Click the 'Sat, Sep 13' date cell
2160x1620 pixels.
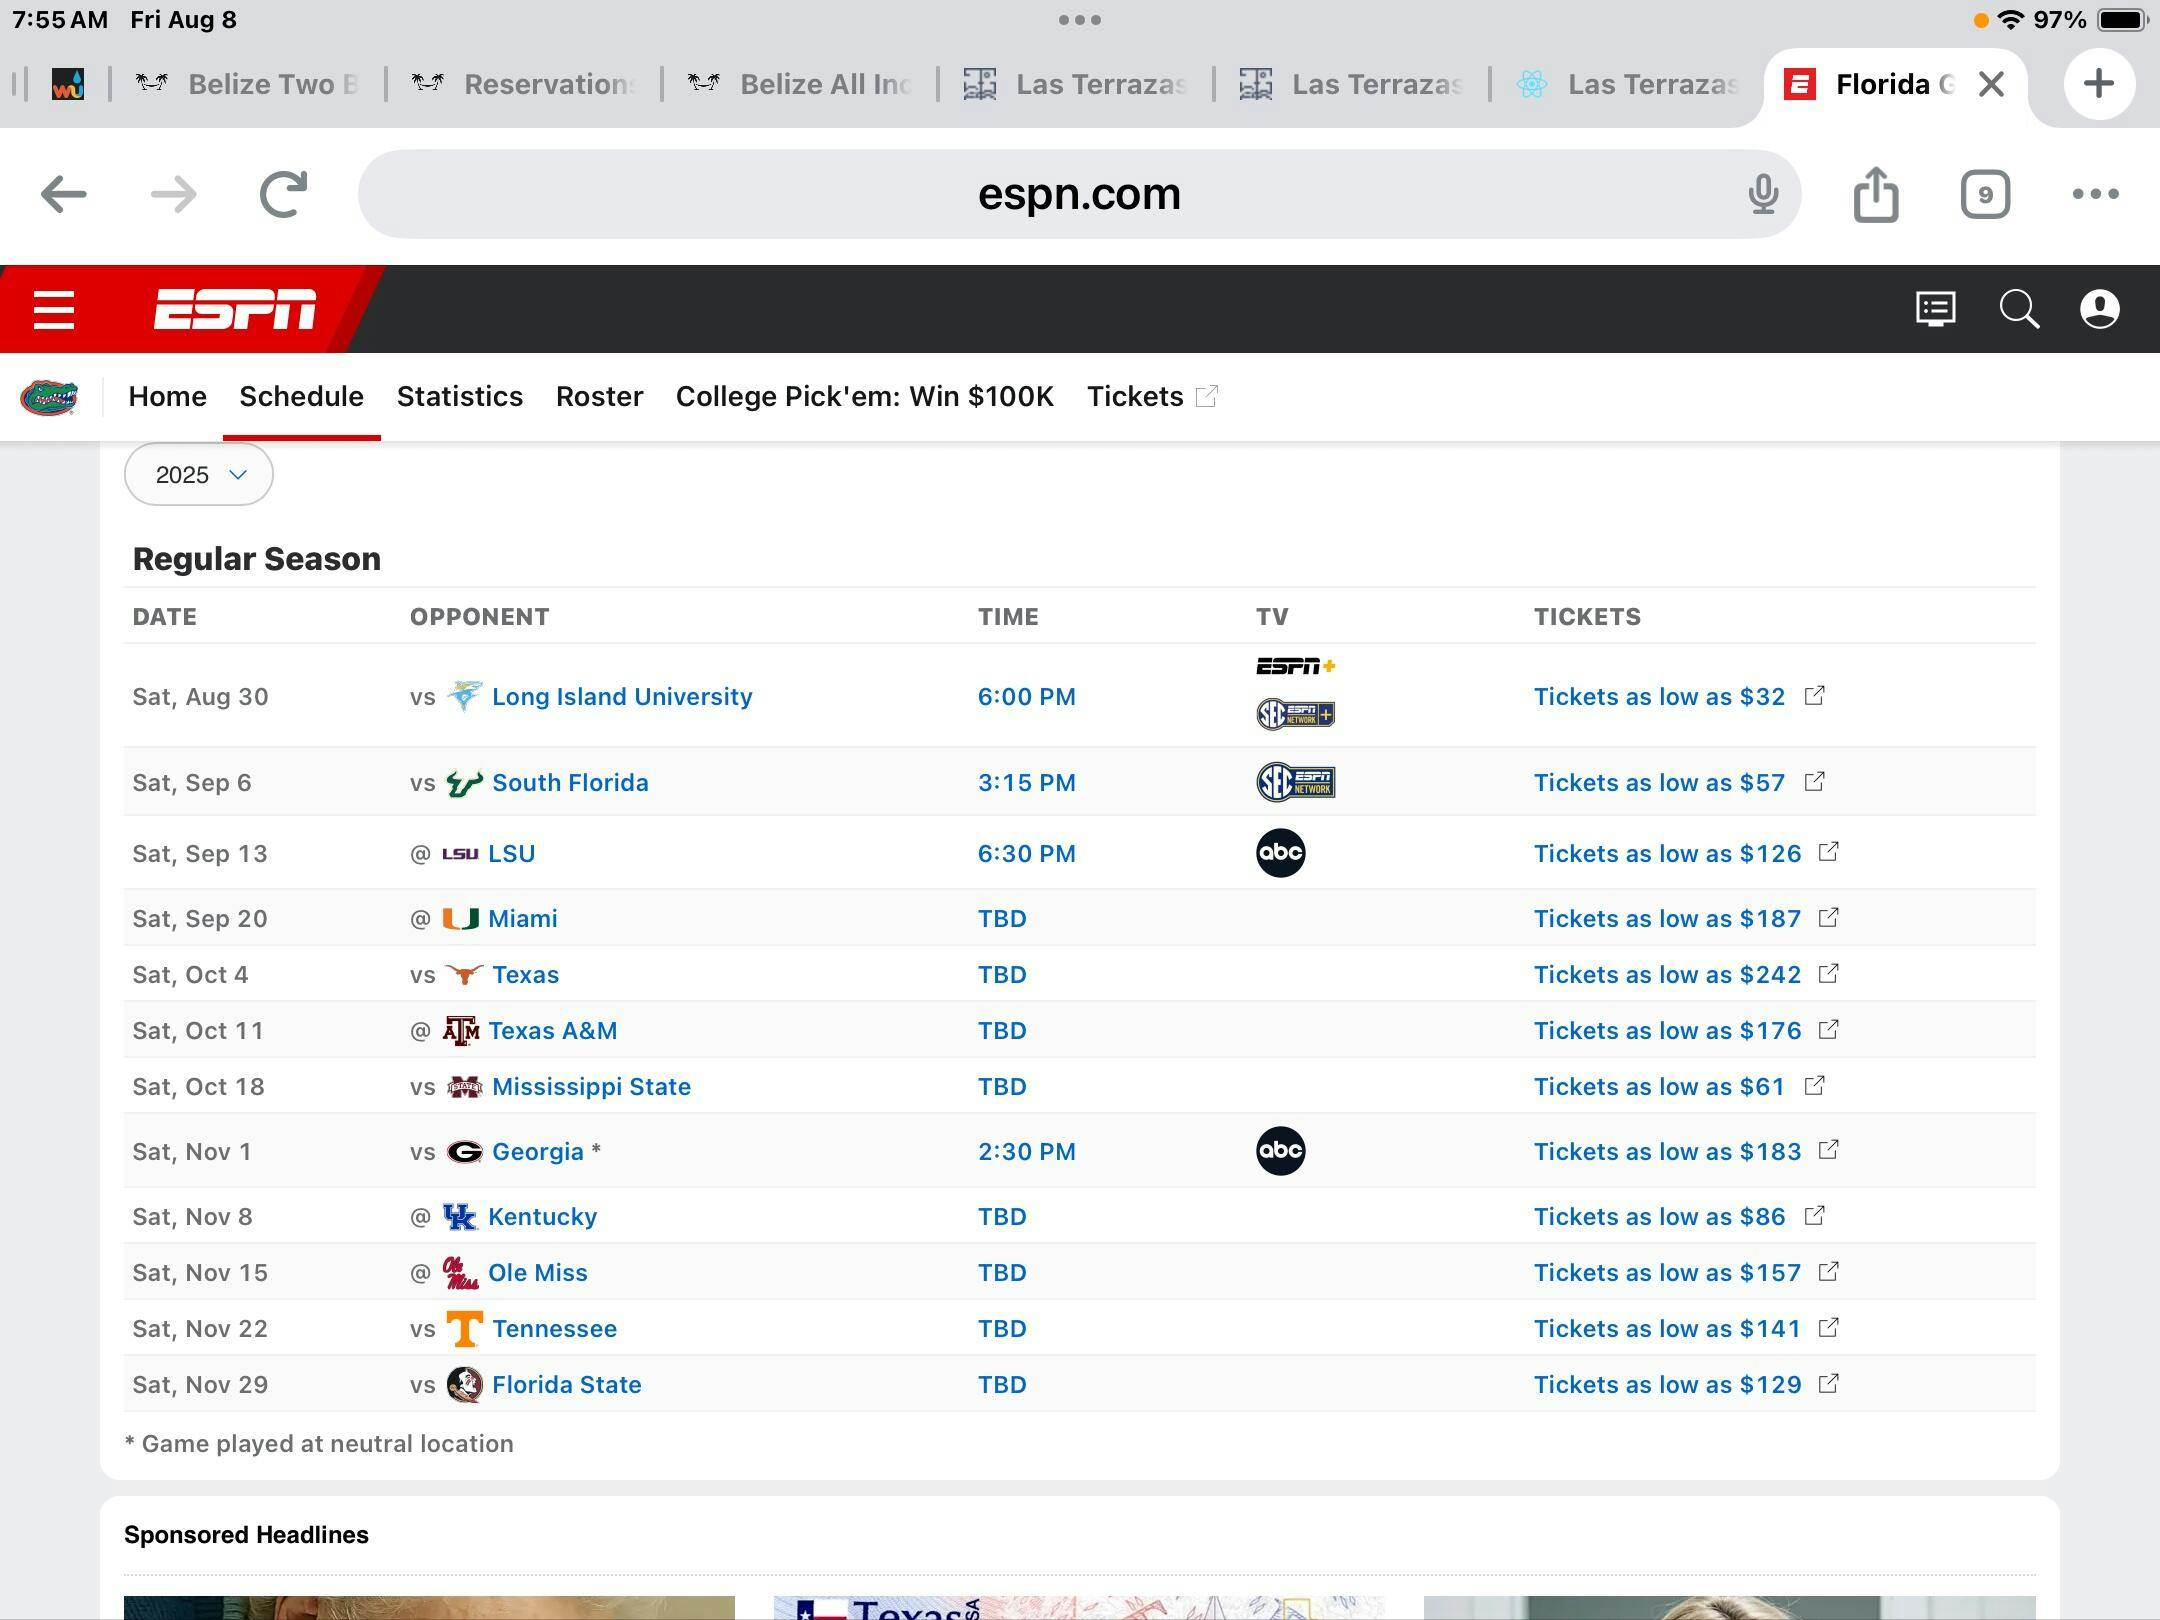point(200,853)
